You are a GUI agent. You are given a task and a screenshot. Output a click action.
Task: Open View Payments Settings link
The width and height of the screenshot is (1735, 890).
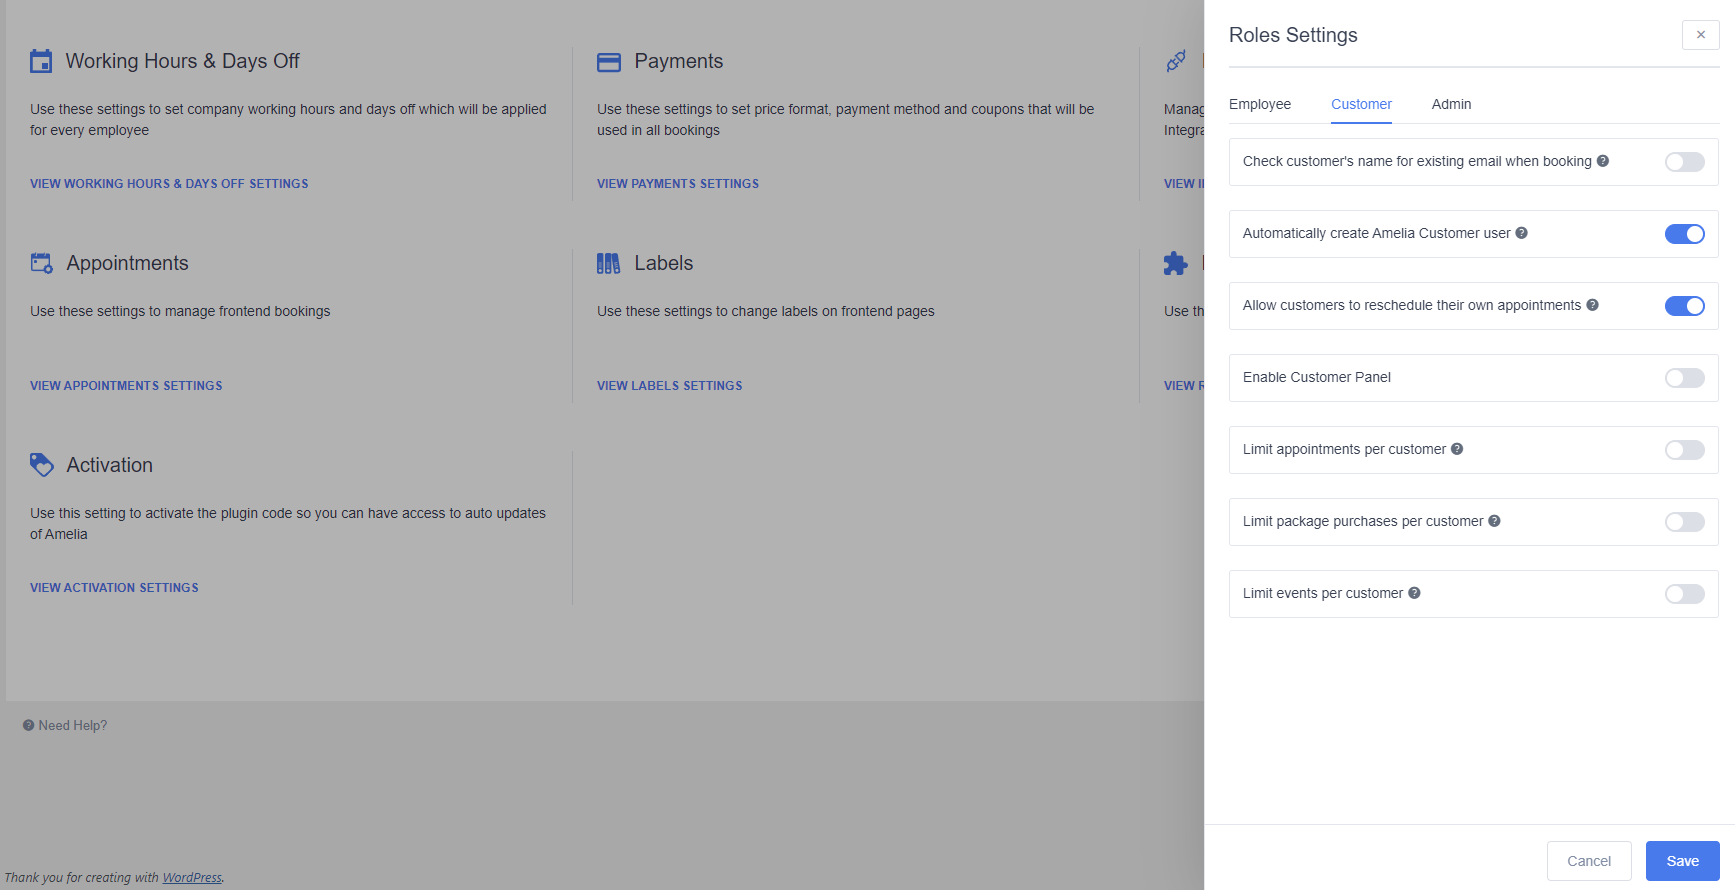click(x=678, y=184)
